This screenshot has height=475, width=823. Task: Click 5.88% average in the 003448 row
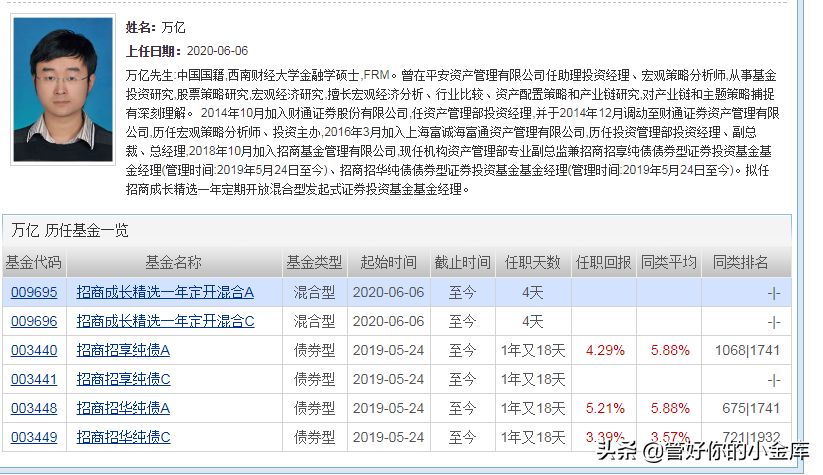click(x=670, y=408)
